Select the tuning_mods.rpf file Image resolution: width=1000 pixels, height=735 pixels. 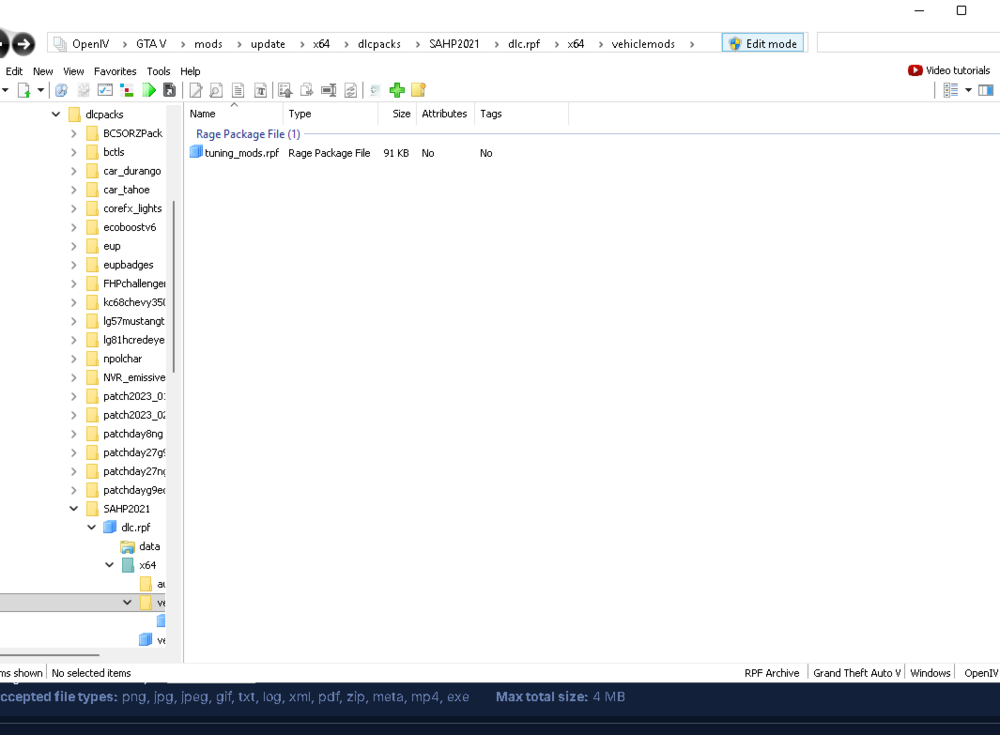pos(240,152)
